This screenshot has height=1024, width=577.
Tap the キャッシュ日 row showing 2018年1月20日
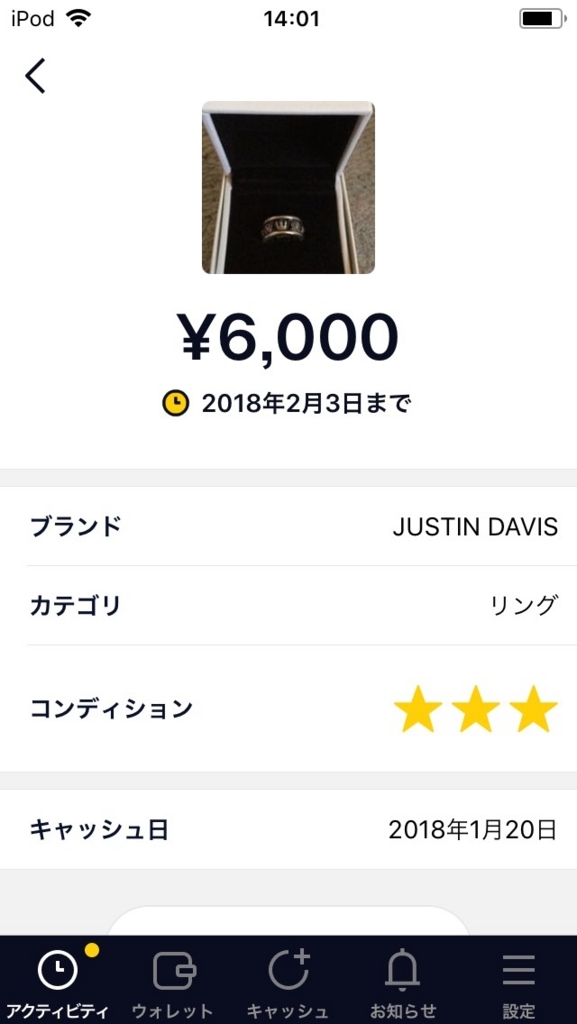click(x=288, y=827)
